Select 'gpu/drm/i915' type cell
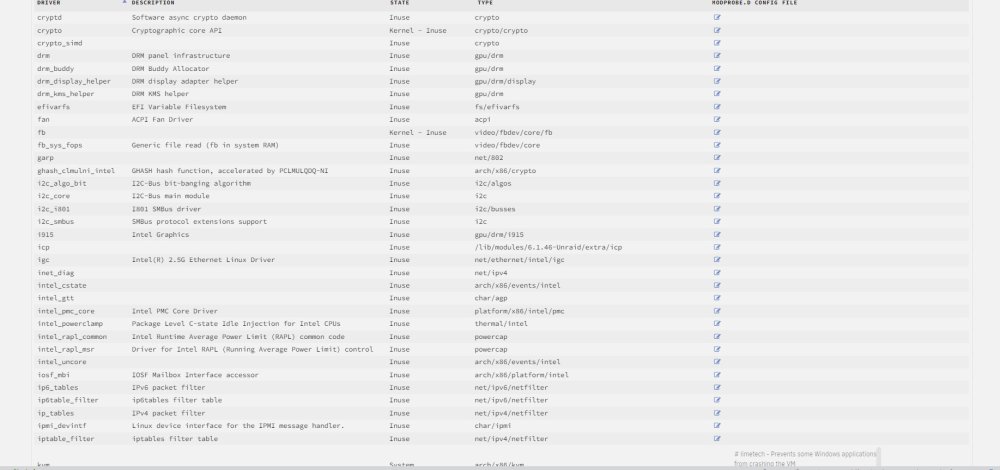This screenshot has height=470, width=1000. (499, 234)
